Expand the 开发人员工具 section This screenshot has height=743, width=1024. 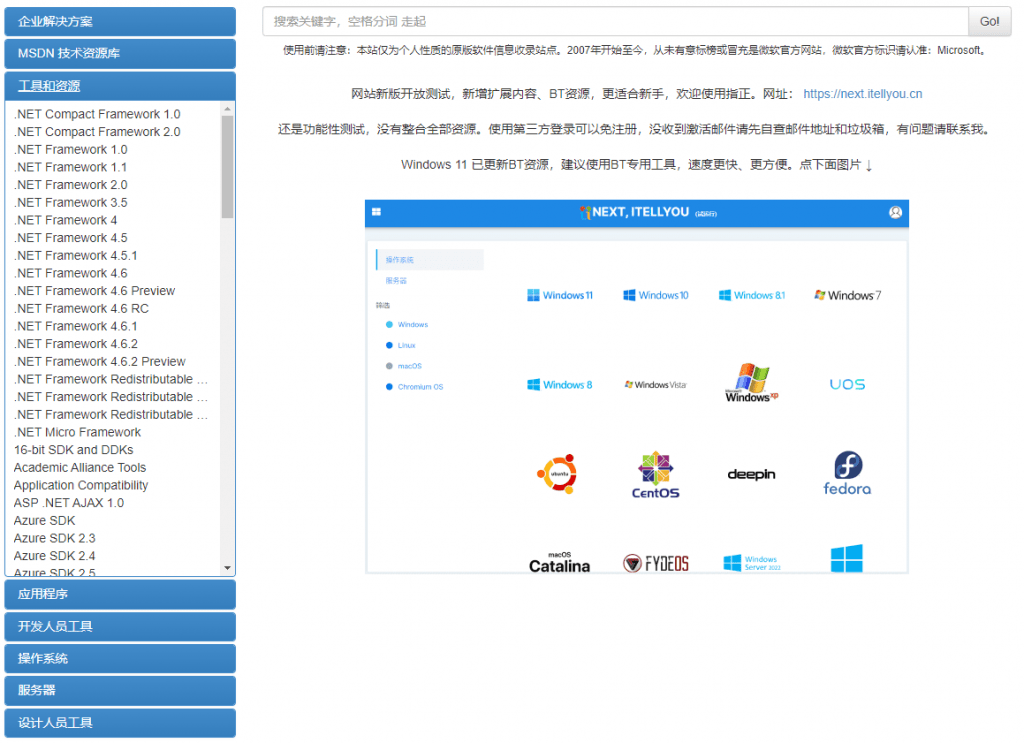click(120, 626)
